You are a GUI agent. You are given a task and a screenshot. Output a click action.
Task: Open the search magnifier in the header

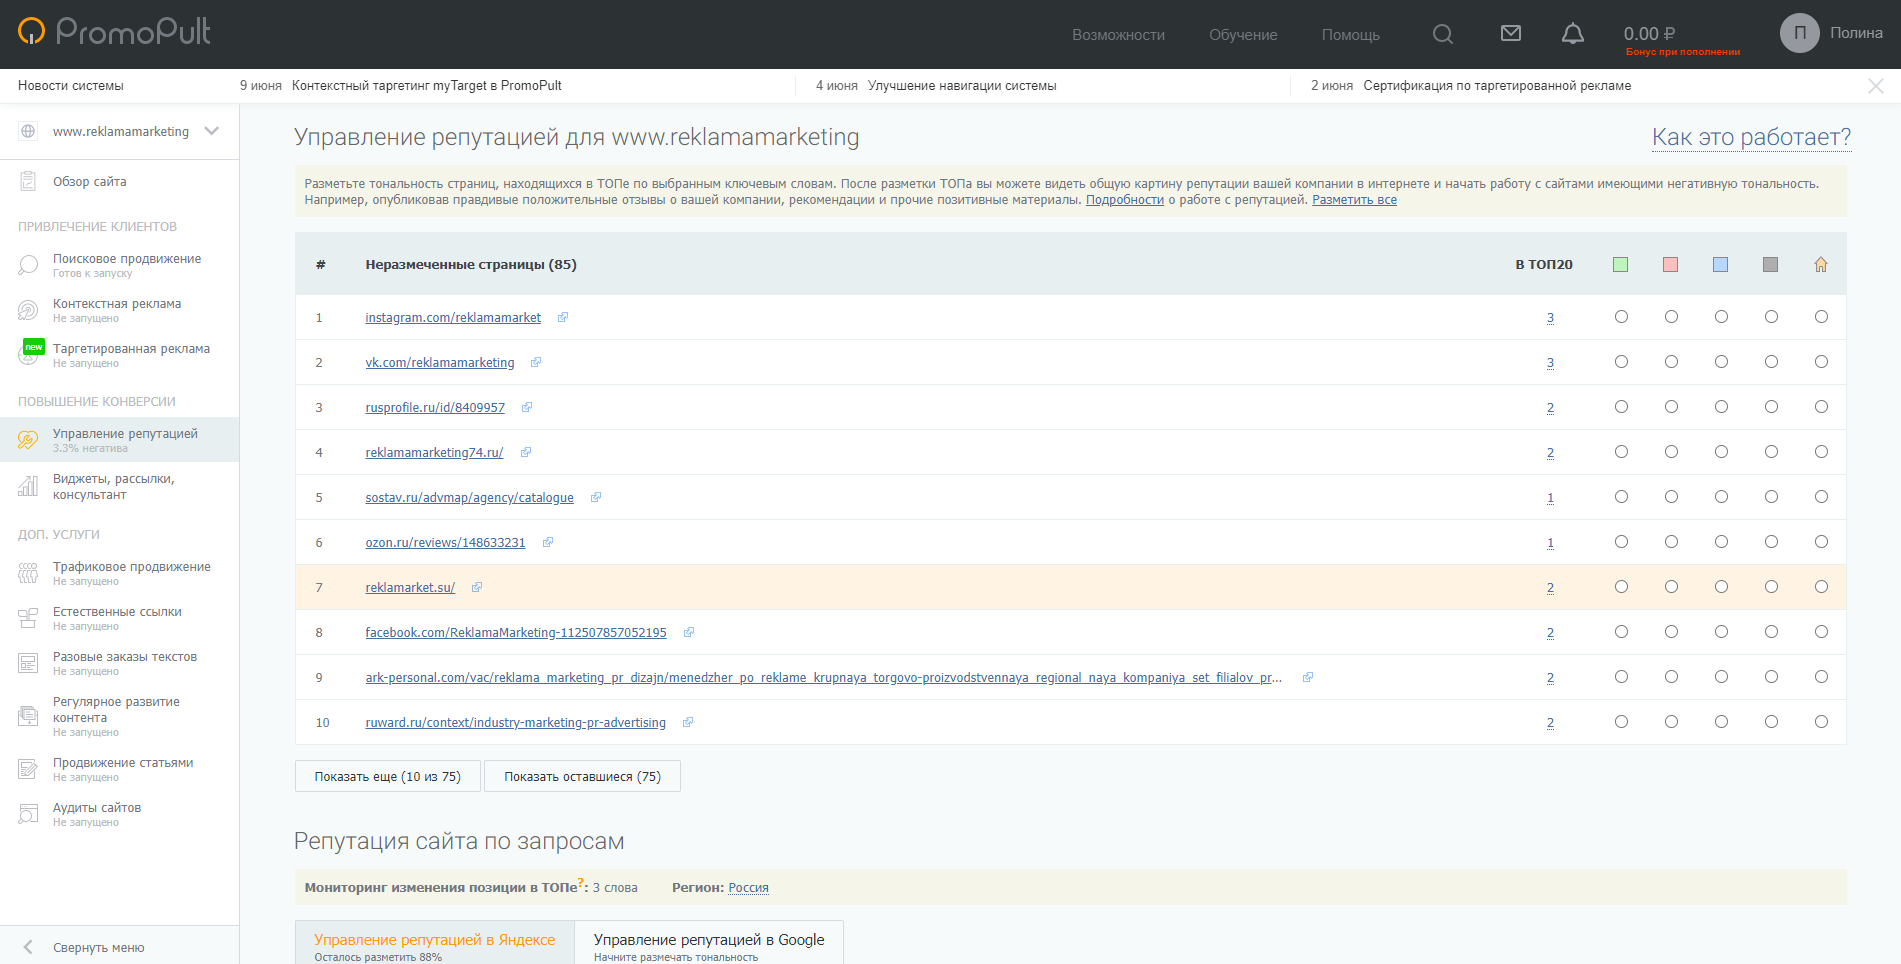click(x=1442, y=34)
